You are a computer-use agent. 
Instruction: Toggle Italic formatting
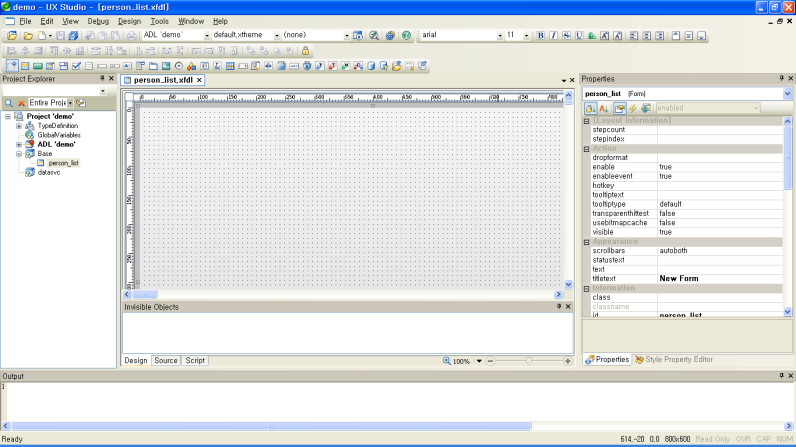click(553, 36)
